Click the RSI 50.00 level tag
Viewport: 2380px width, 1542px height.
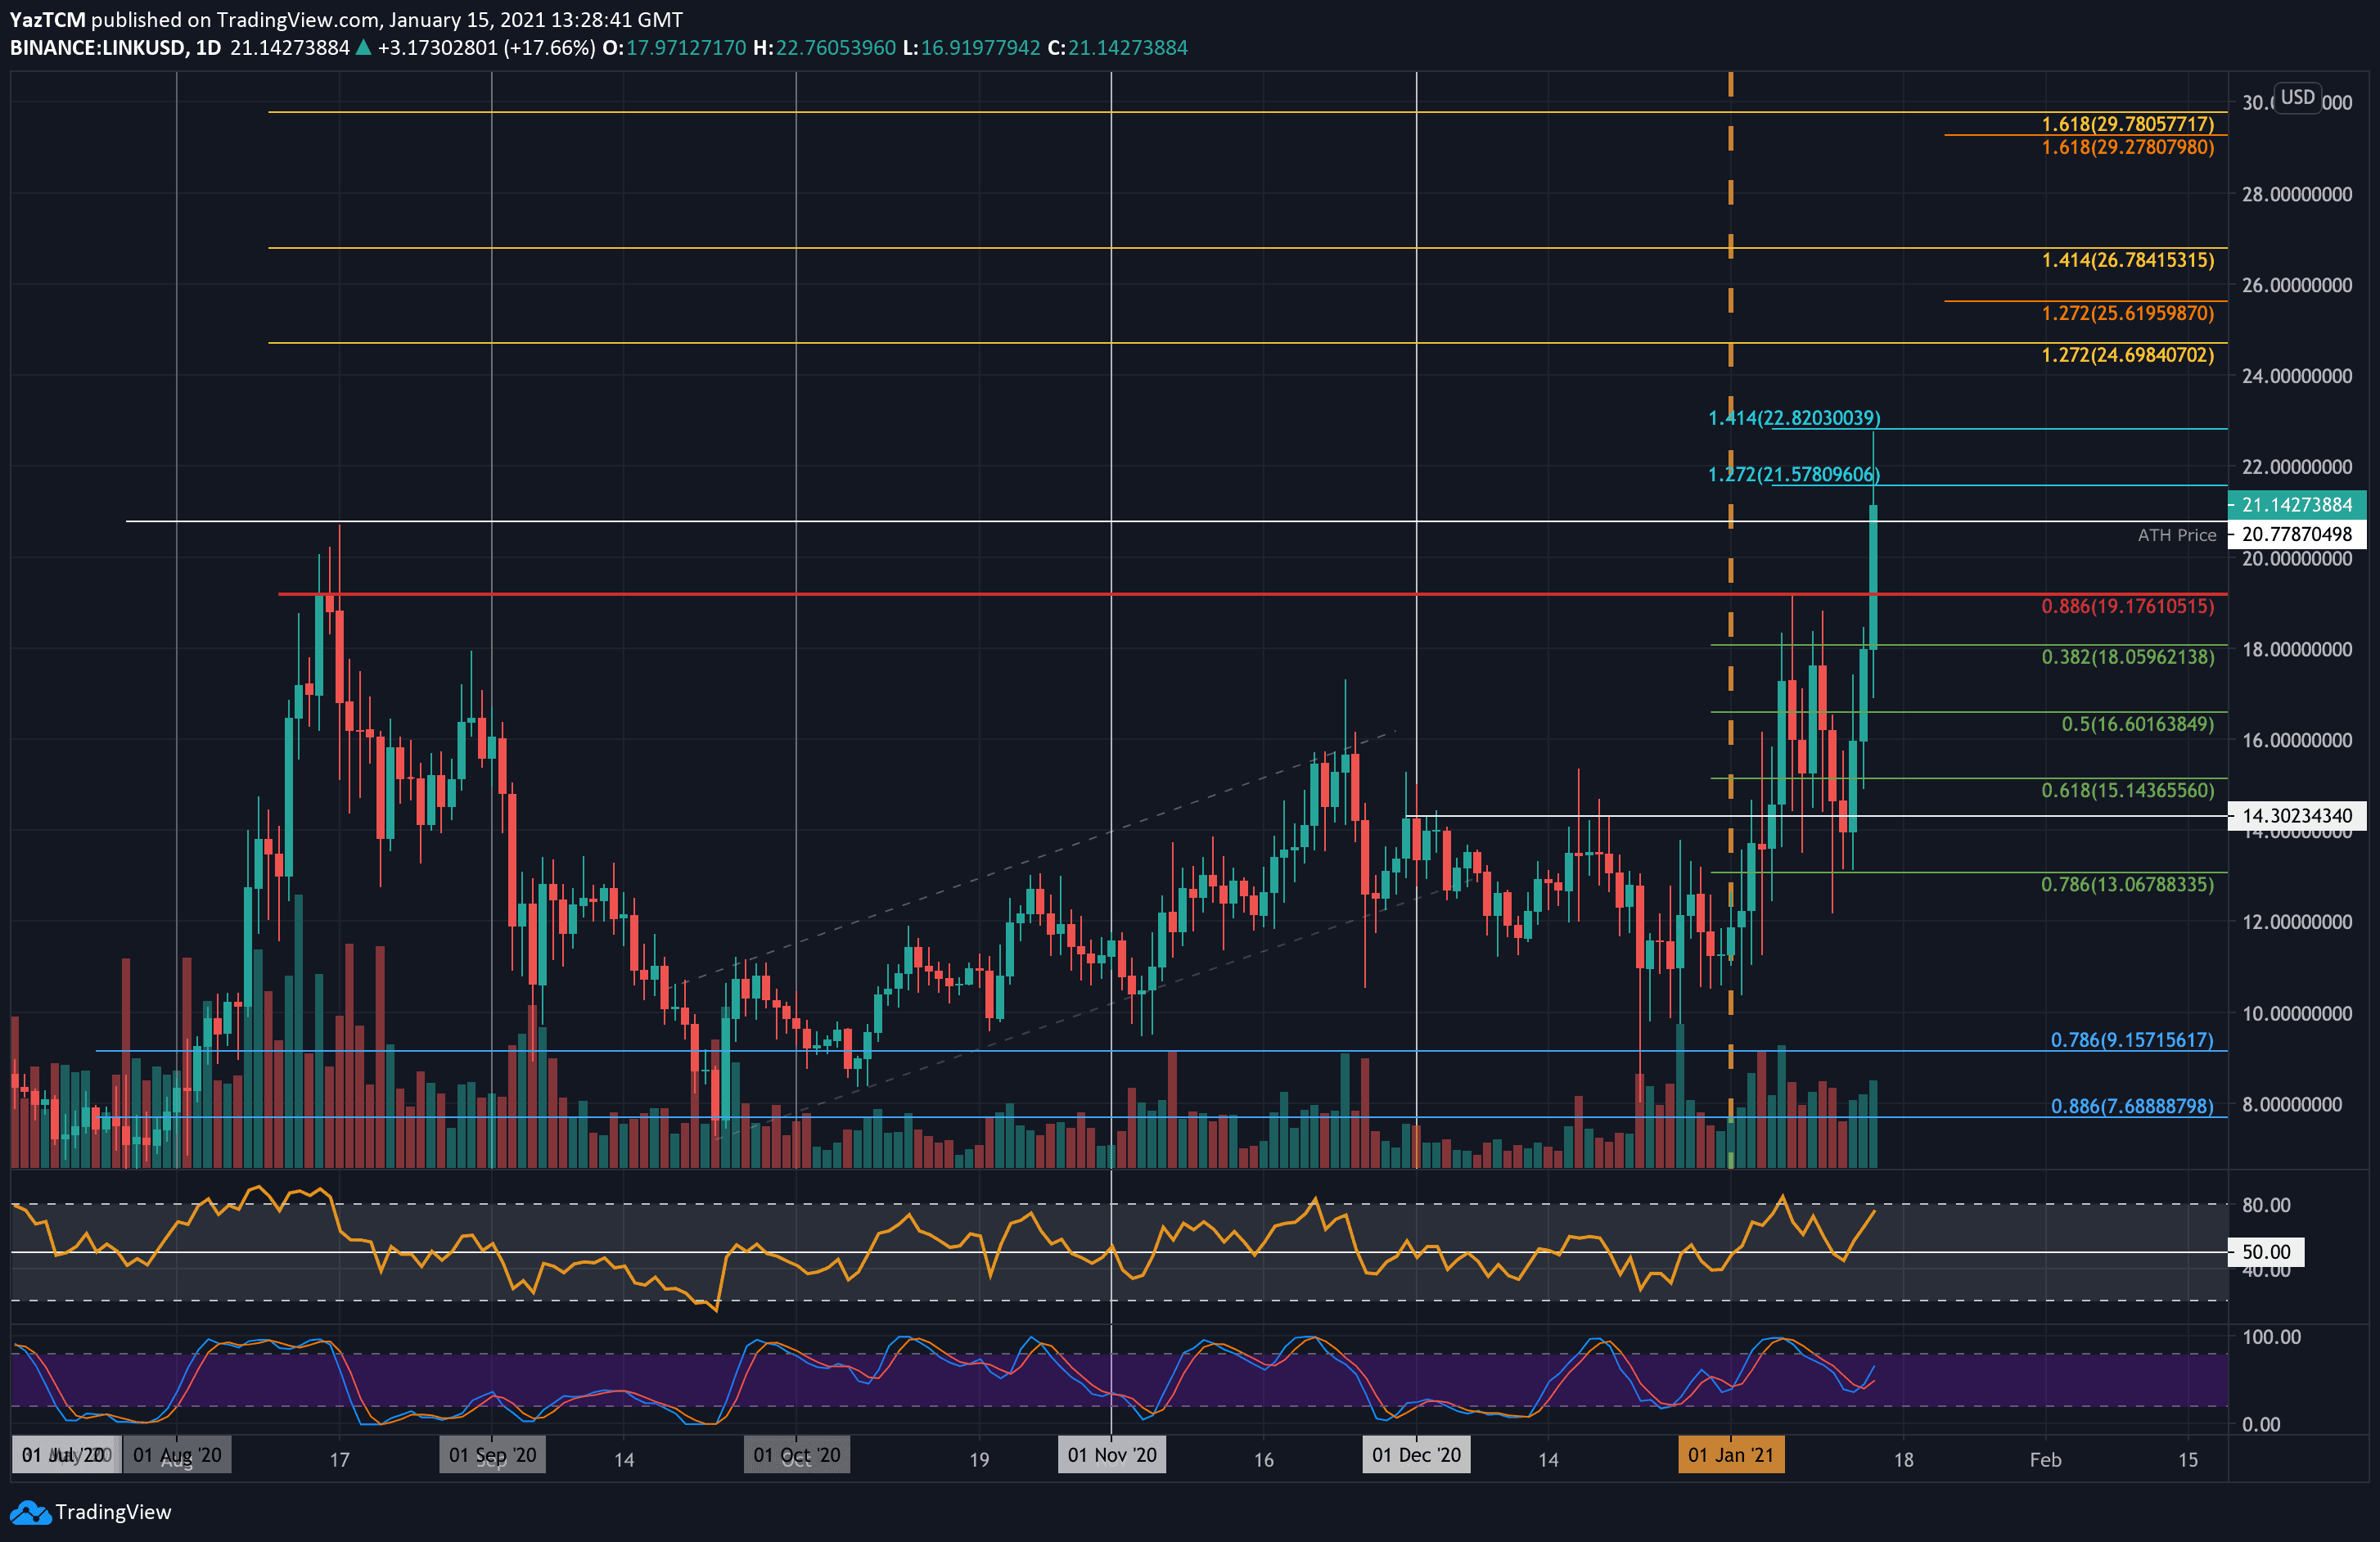2265,1252
